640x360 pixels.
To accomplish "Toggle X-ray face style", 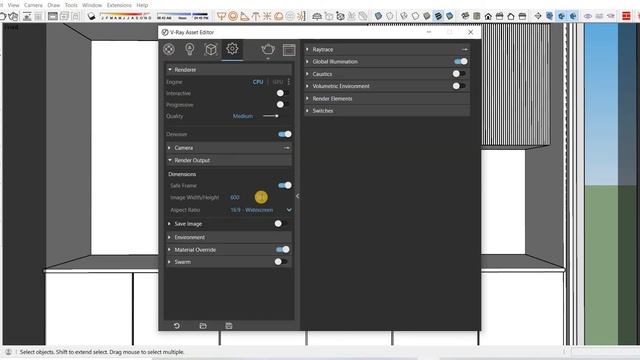I will [378, 16].
